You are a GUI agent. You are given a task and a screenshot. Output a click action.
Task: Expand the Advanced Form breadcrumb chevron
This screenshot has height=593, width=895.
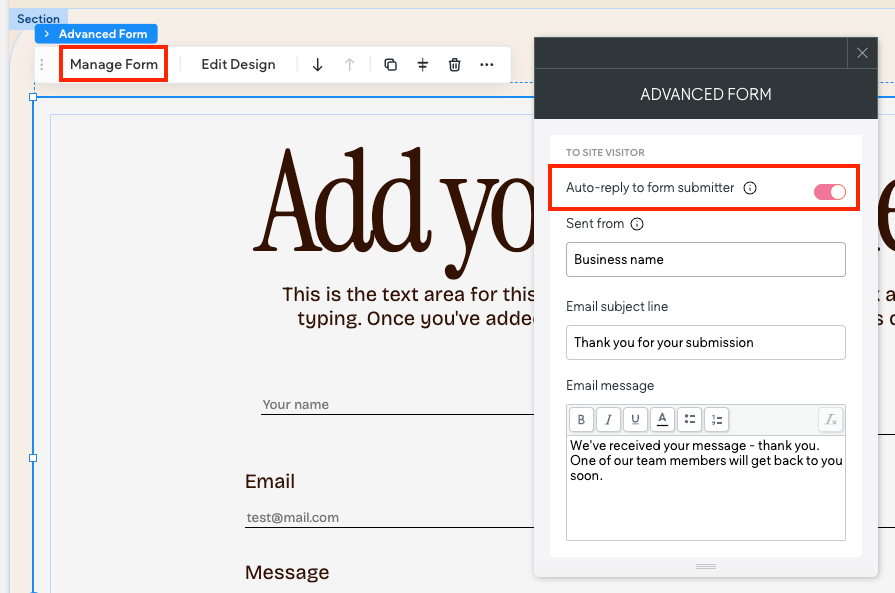(x=47, y=34)
